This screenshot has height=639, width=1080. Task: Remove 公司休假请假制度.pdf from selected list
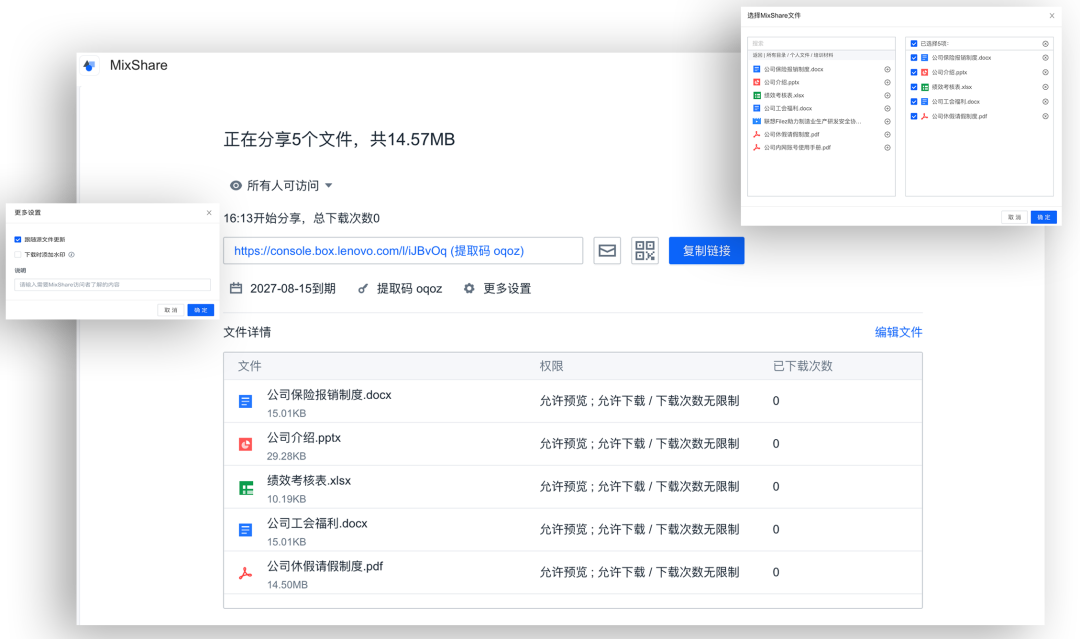1046,116
